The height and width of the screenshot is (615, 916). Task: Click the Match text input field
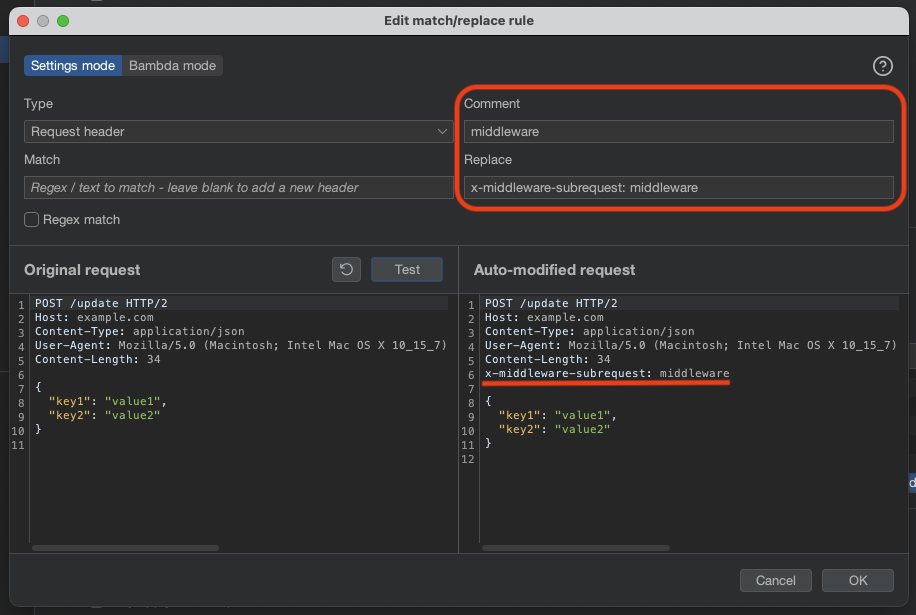coord(238,187)
